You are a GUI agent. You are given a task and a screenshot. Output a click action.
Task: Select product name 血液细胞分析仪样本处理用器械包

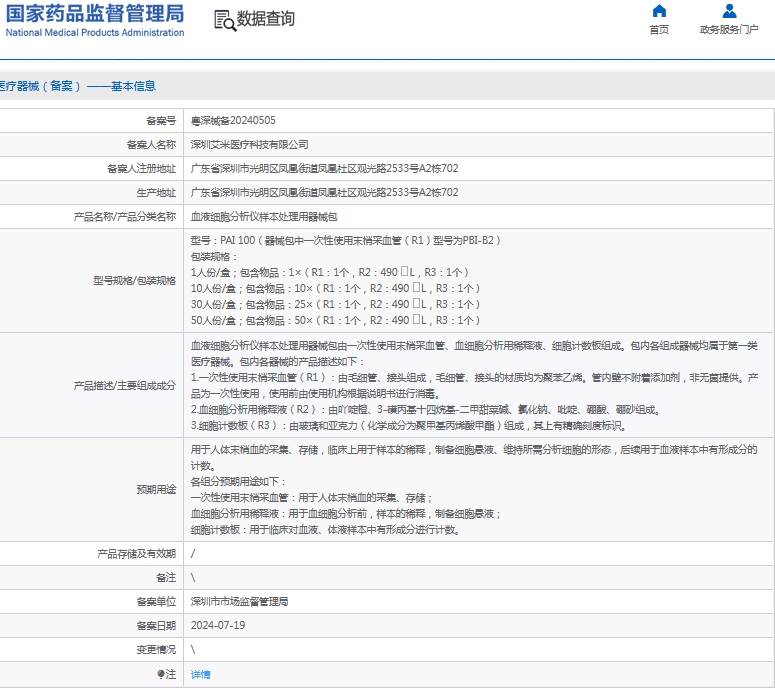pos(264,217)
